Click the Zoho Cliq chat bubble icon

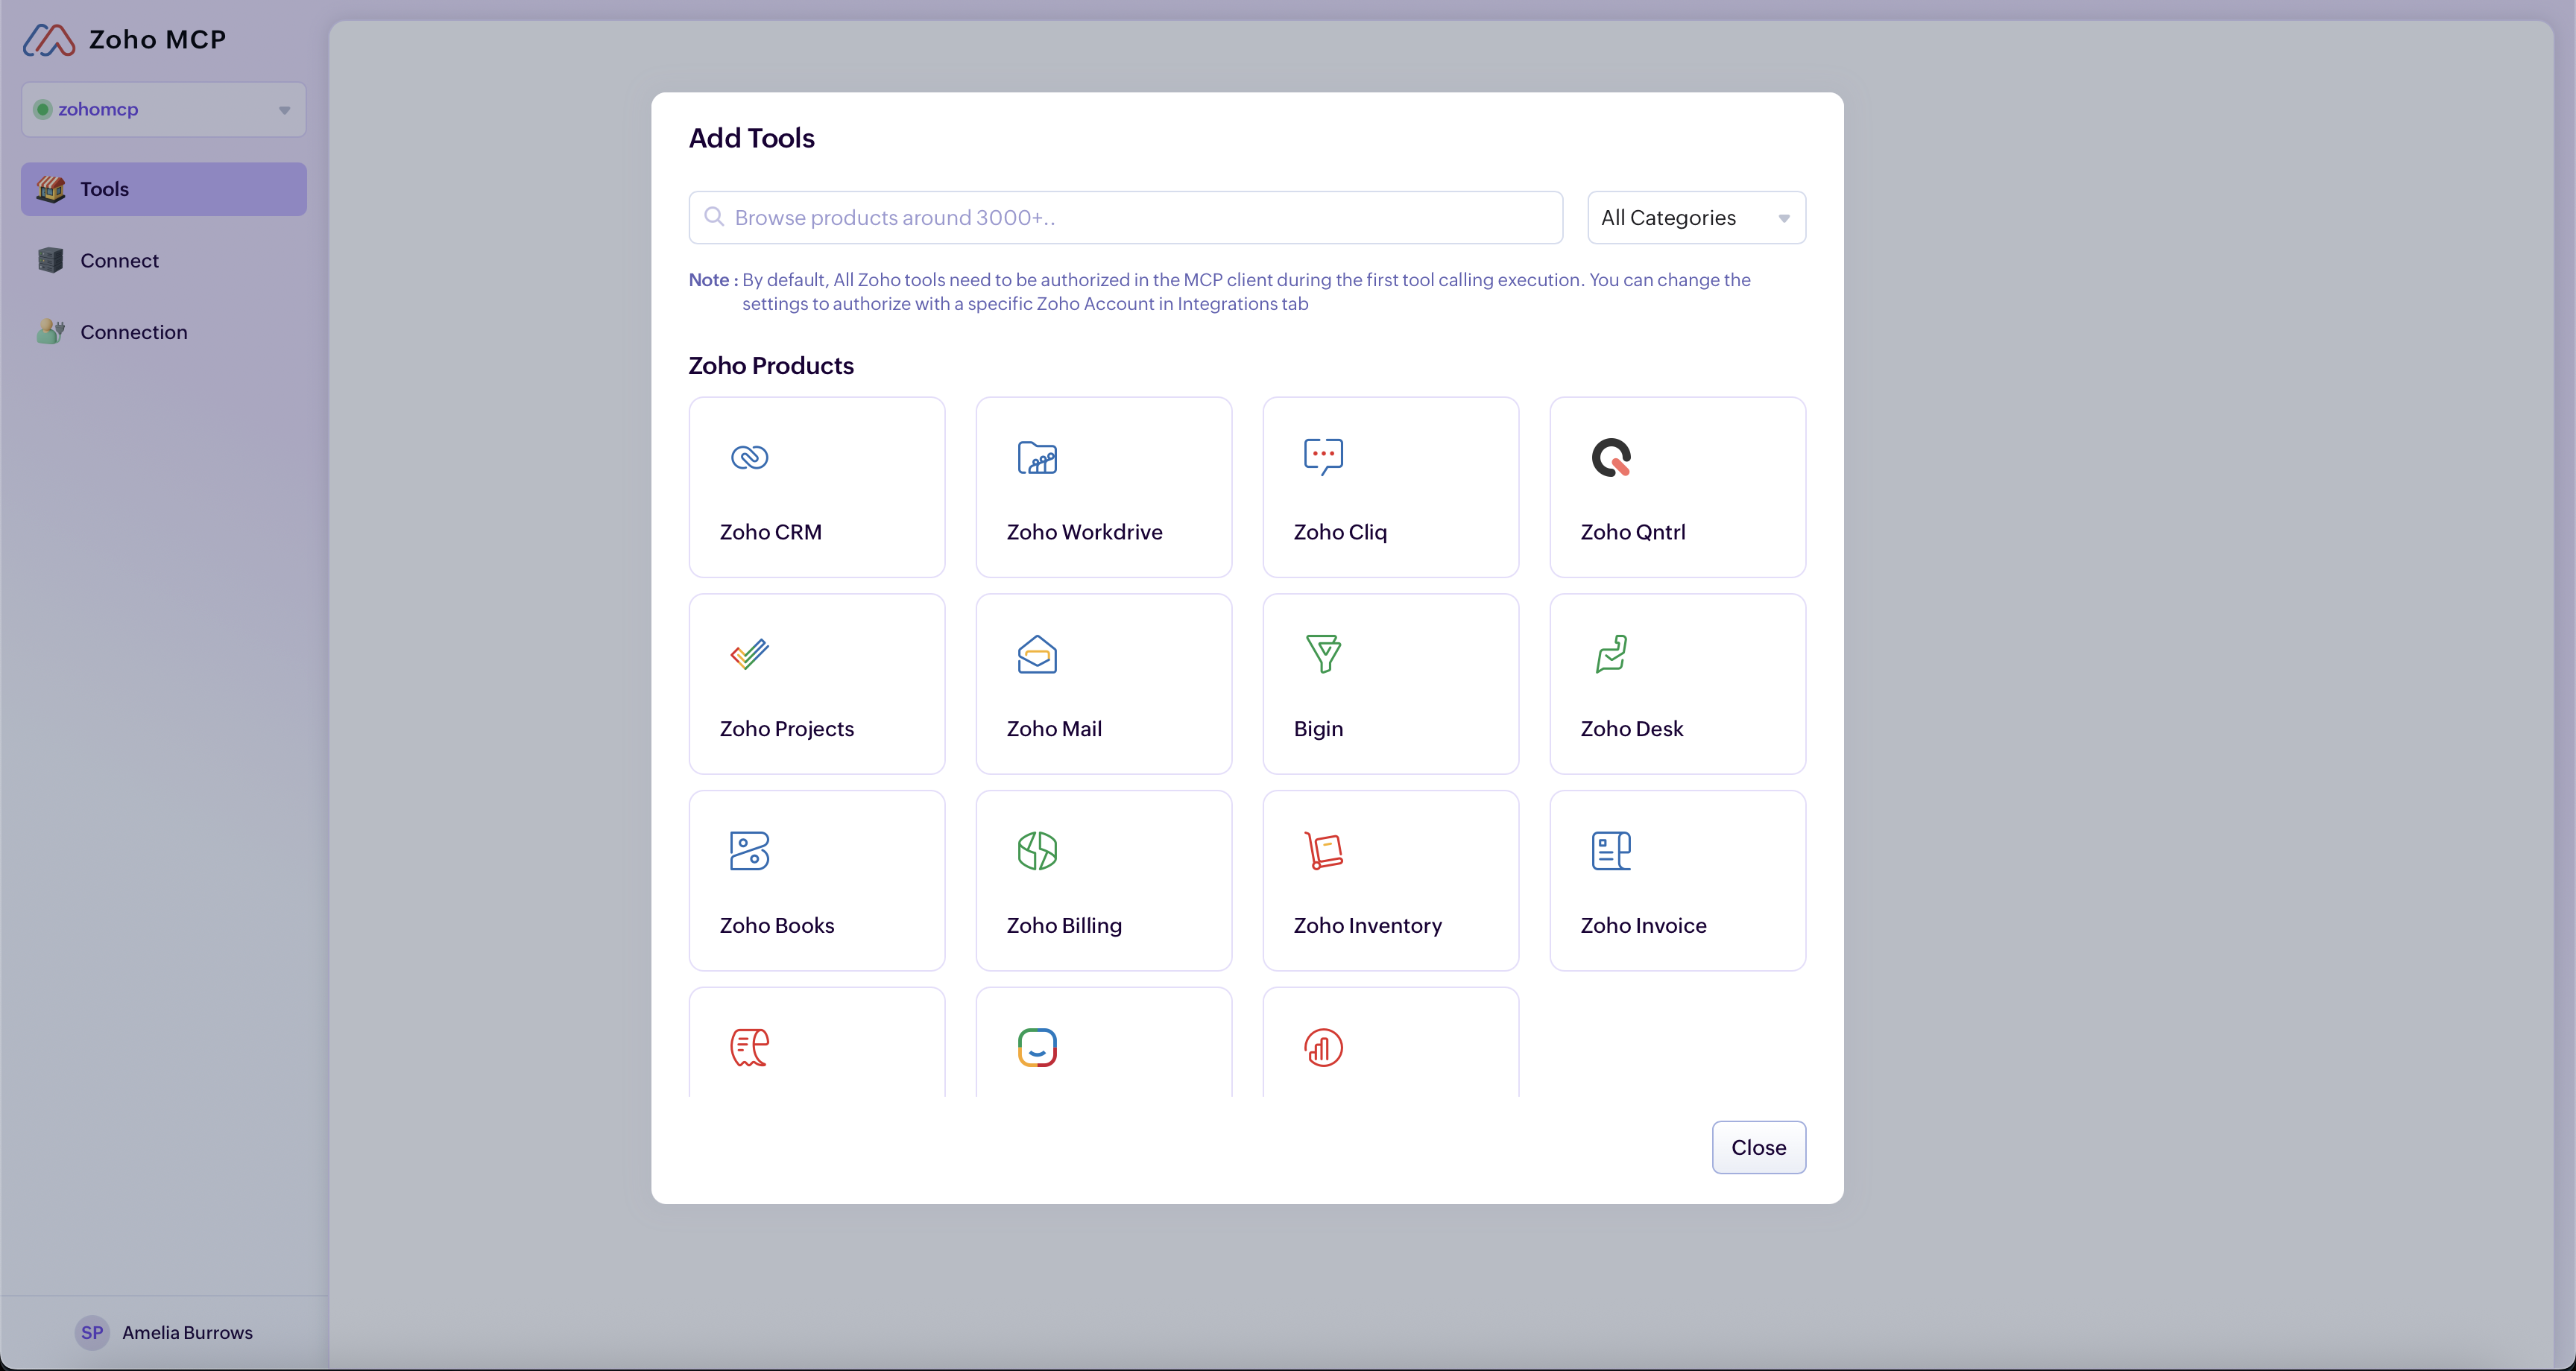coord(1323,457)
